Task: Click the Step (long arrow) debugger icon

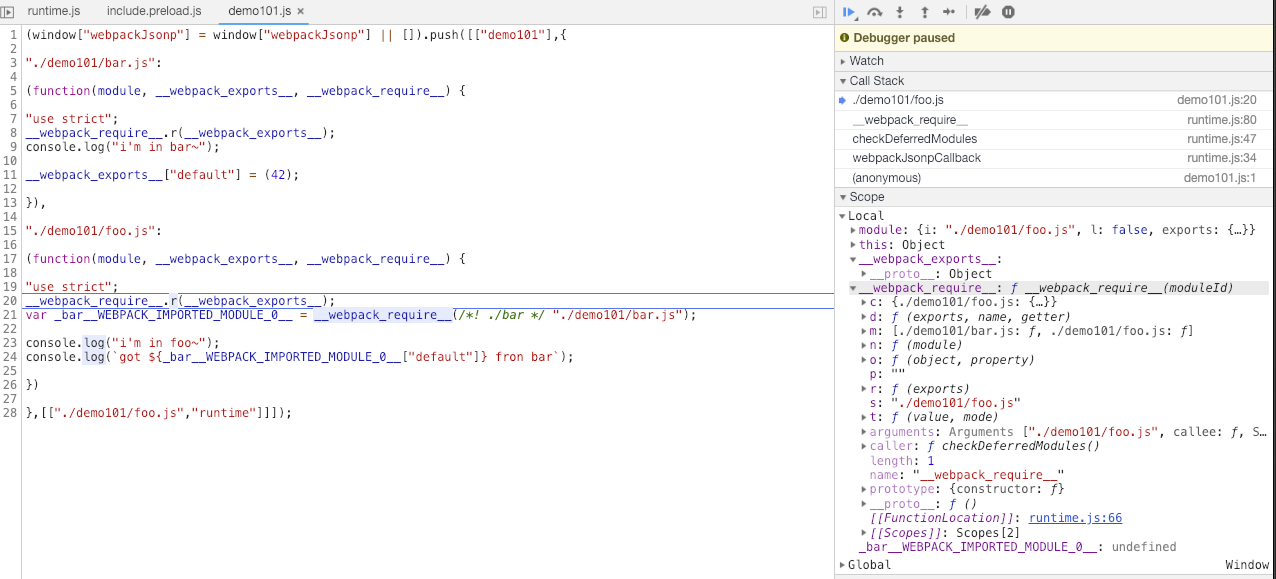Action: (950, 12)
